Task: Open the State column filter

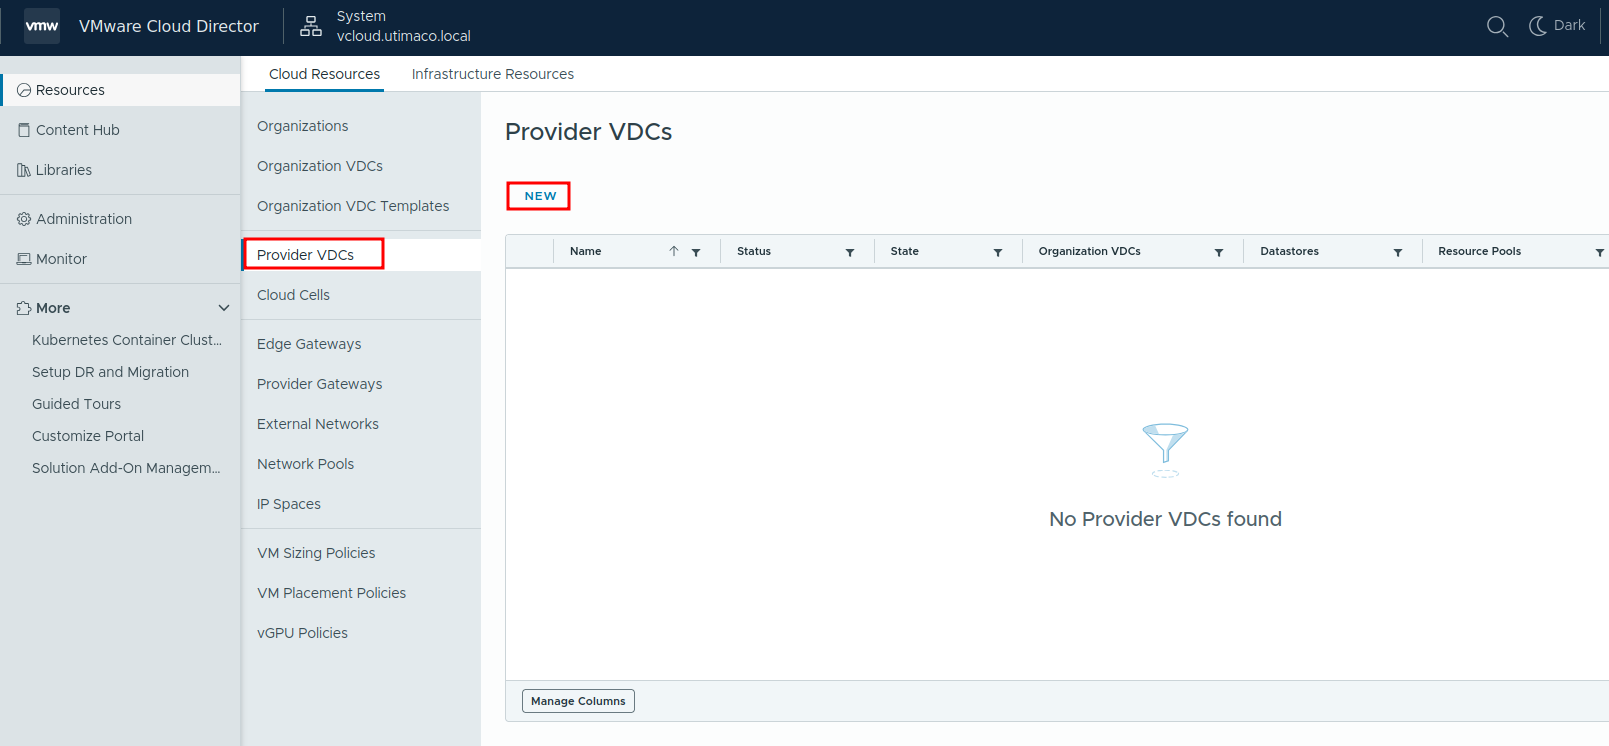Action: (x=998, y=252)
